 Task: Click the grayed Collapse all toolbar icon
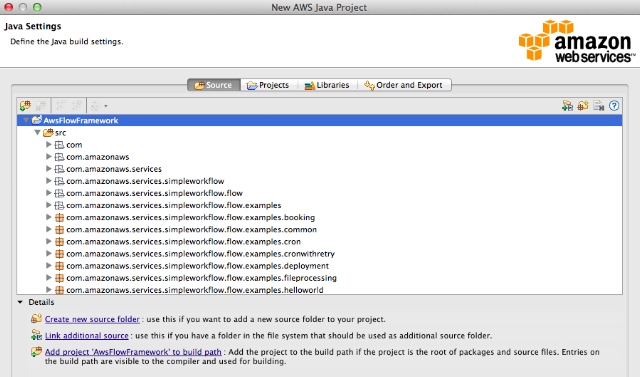(77, 106)
